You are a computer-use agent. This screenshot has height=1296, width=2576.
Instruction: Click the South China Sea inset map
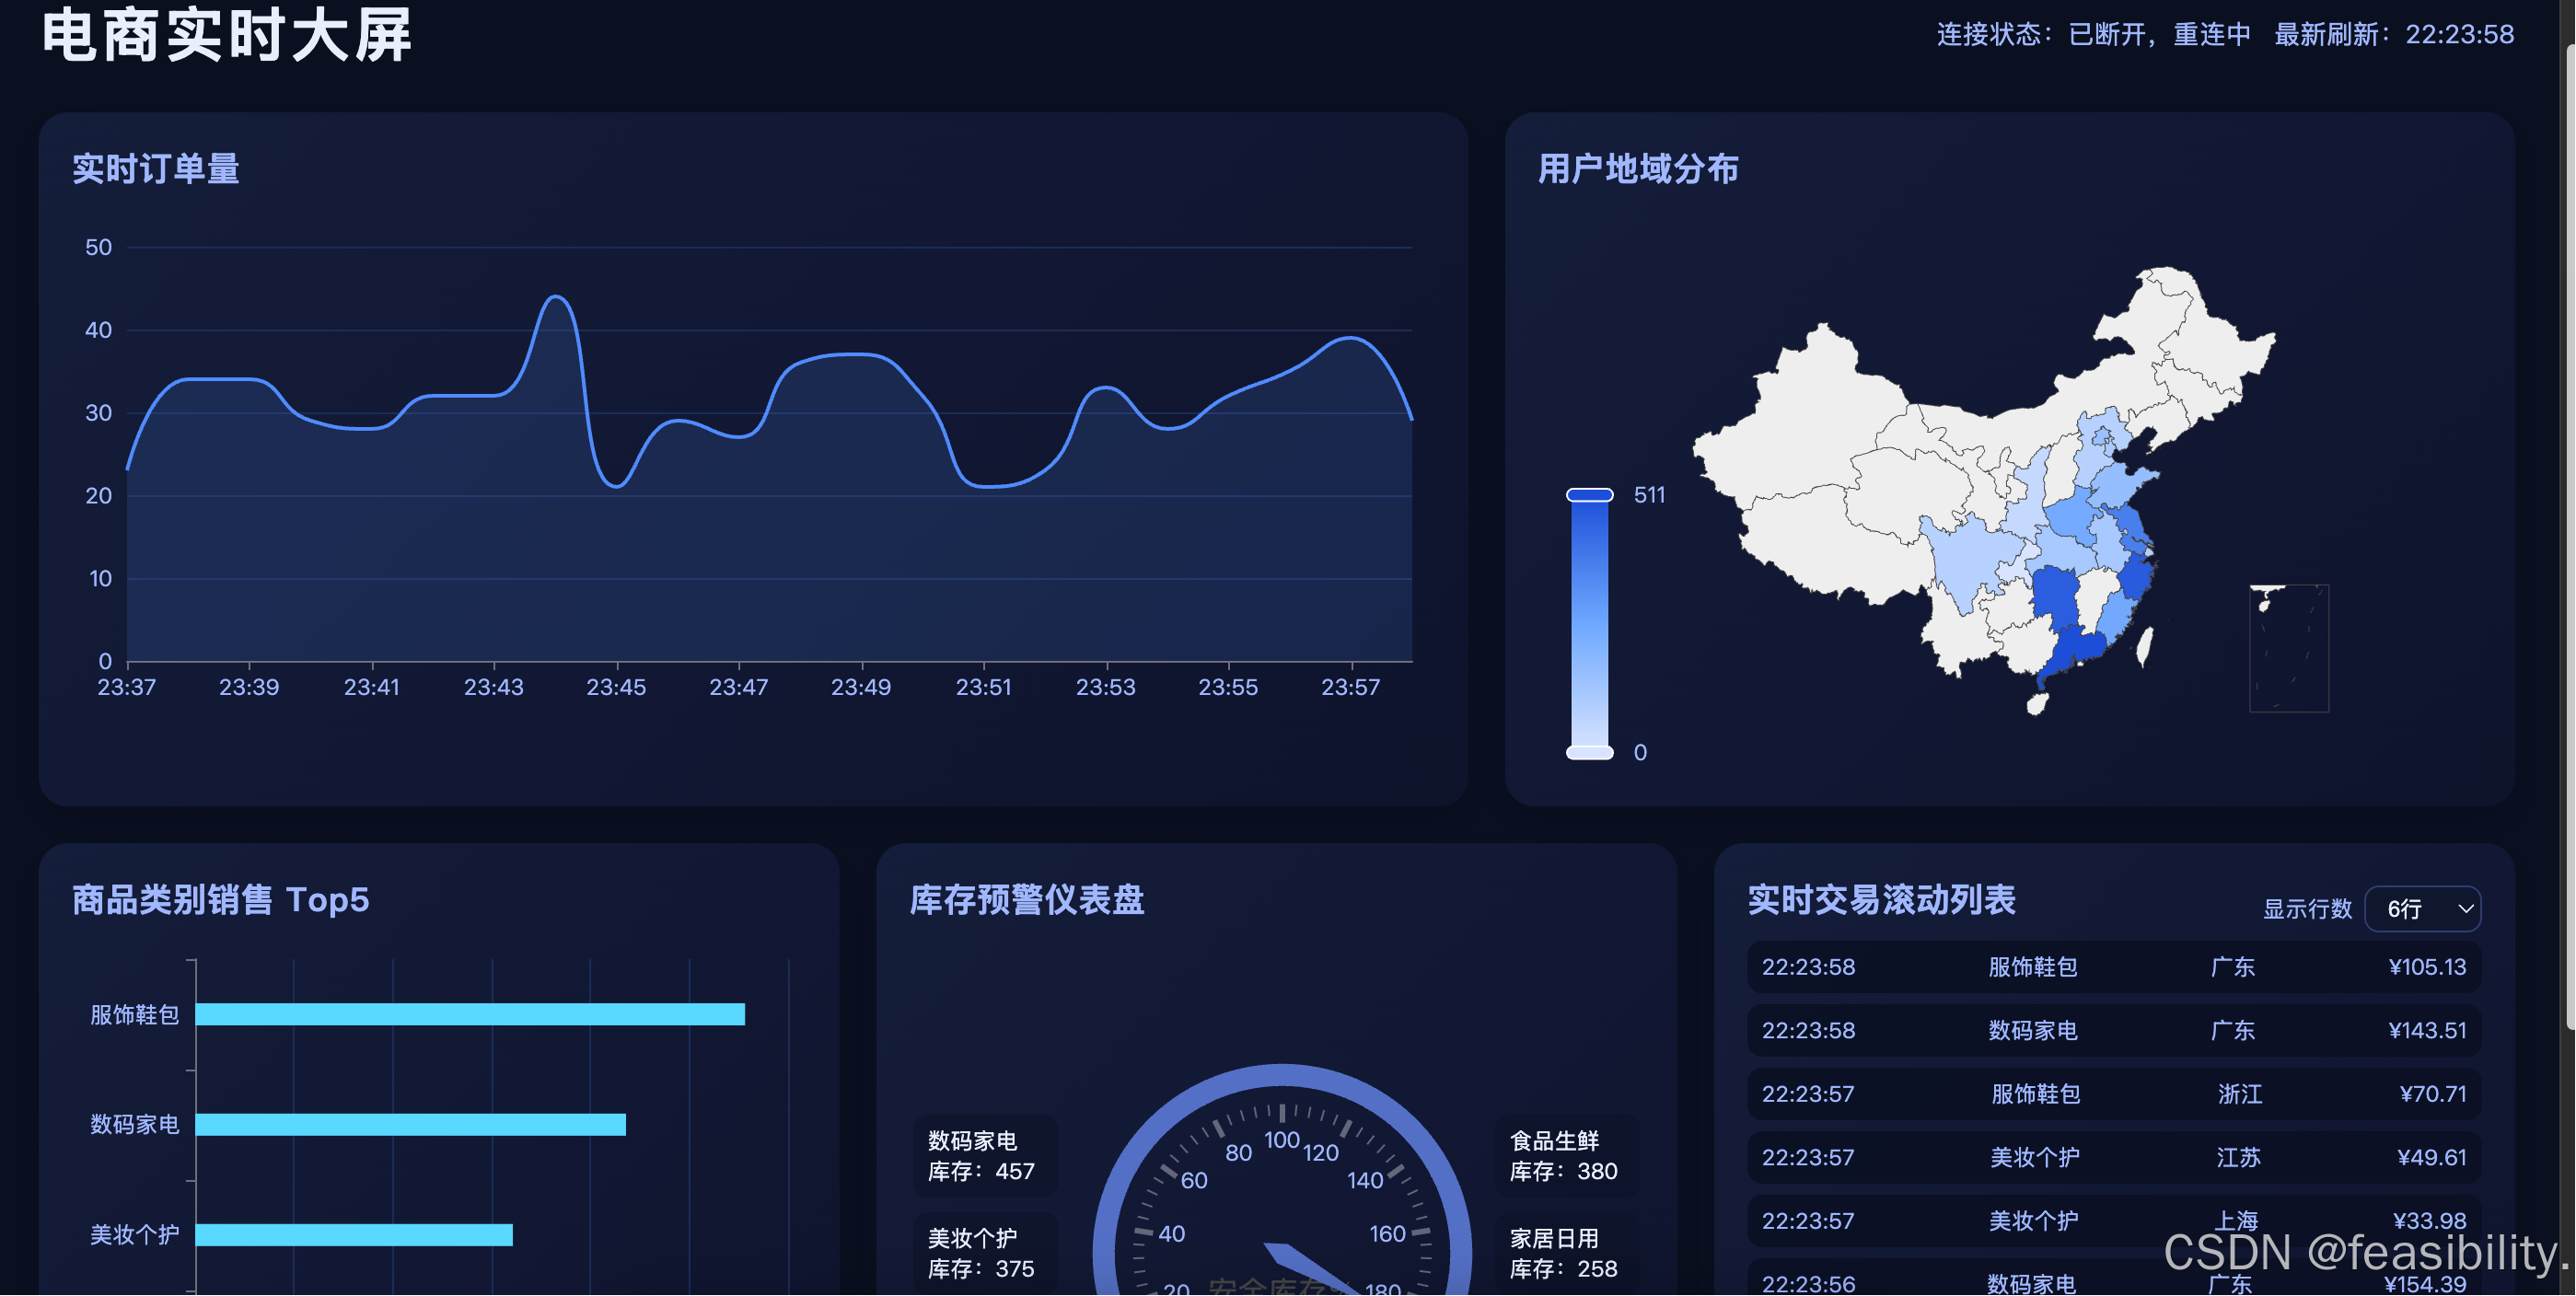(2288, 649)
